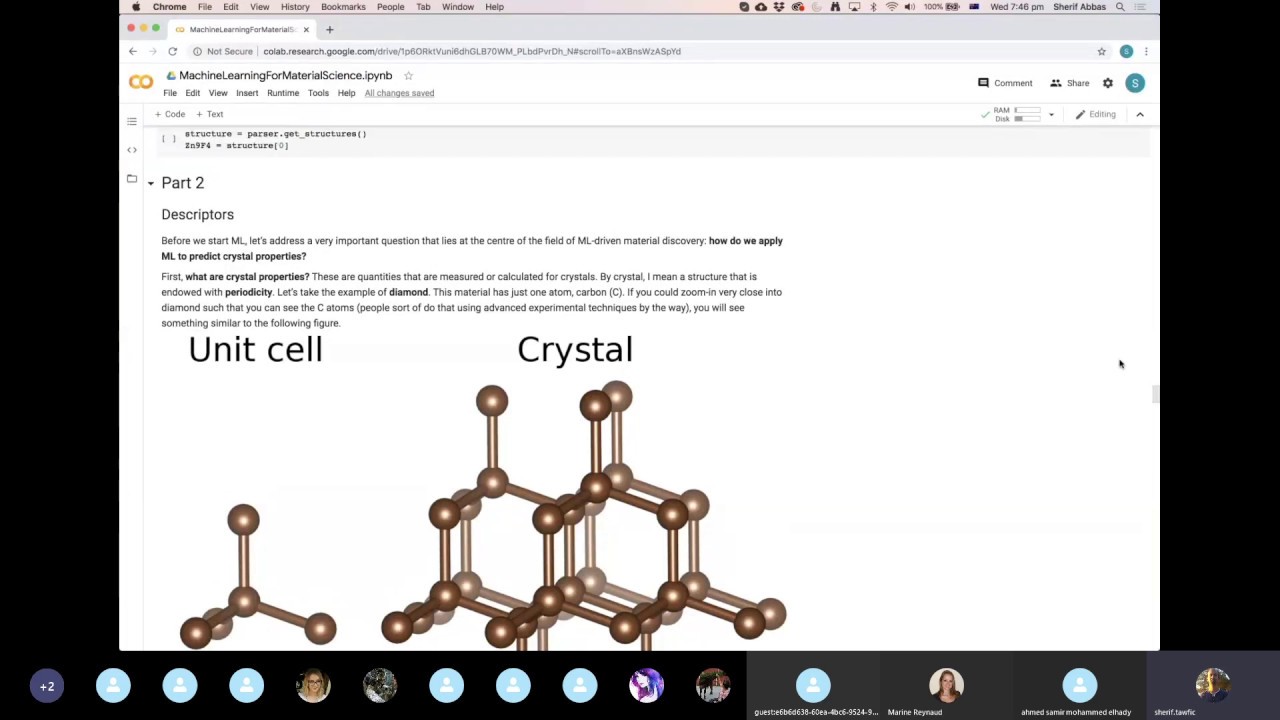Click the Sherif Abbas user name in menu bar
Image resolution: width=1280 pixels, height=720 pixels.
(x=1078, y=7)
